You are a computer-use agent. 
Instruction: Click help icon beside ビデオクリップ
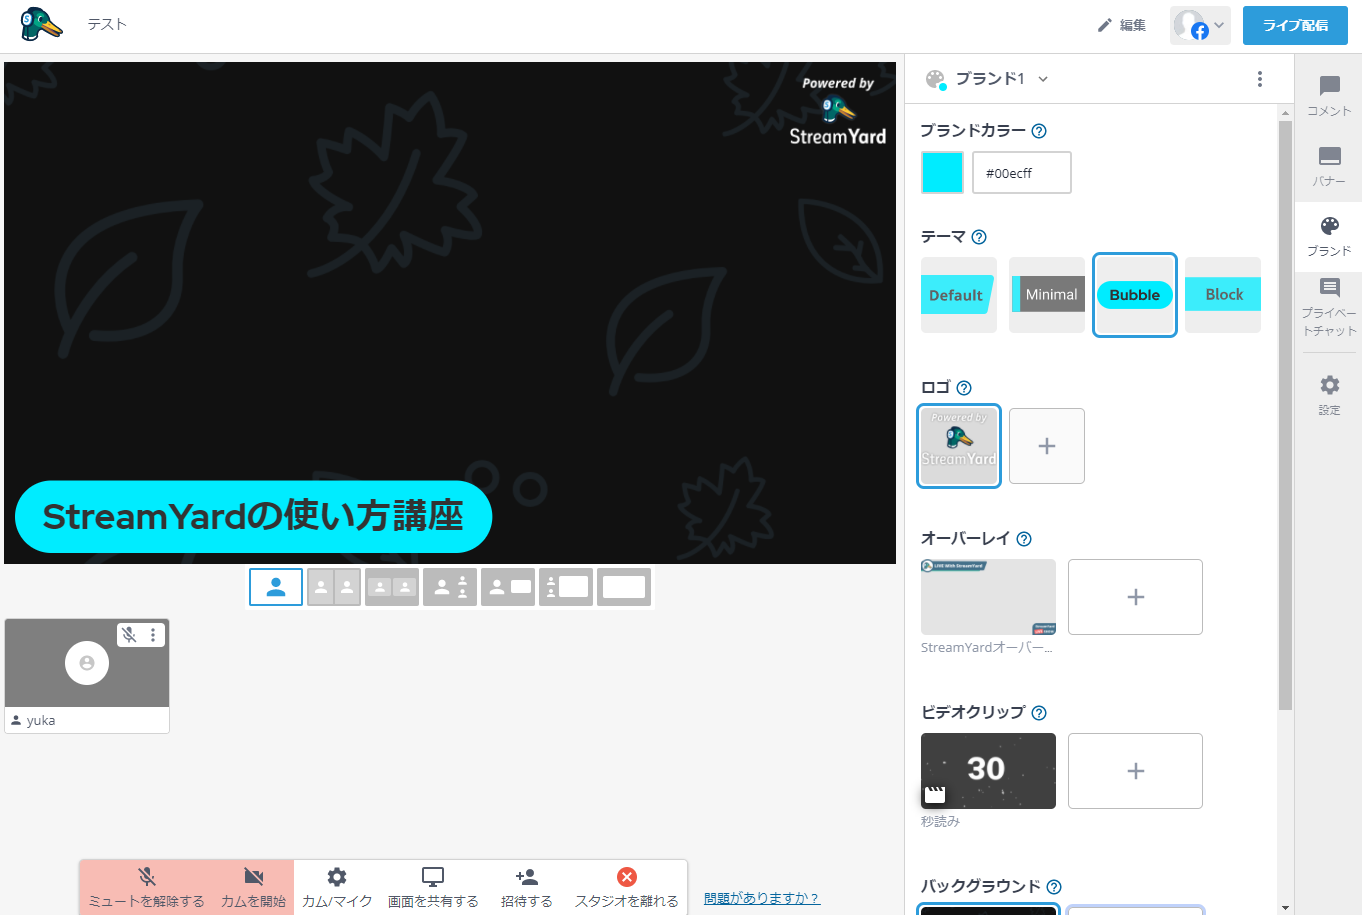click(x=1039, y=713)
